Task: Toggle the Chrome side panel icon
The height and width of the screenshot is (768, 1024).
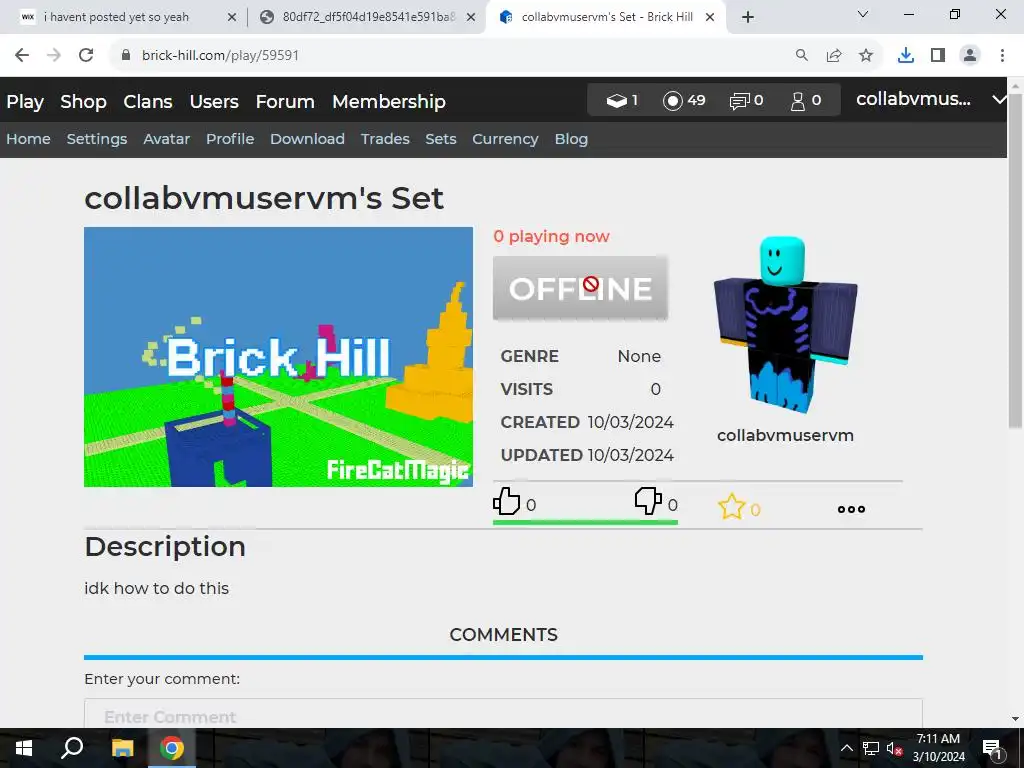Action: pyautogui.click(x=938, y=56)
